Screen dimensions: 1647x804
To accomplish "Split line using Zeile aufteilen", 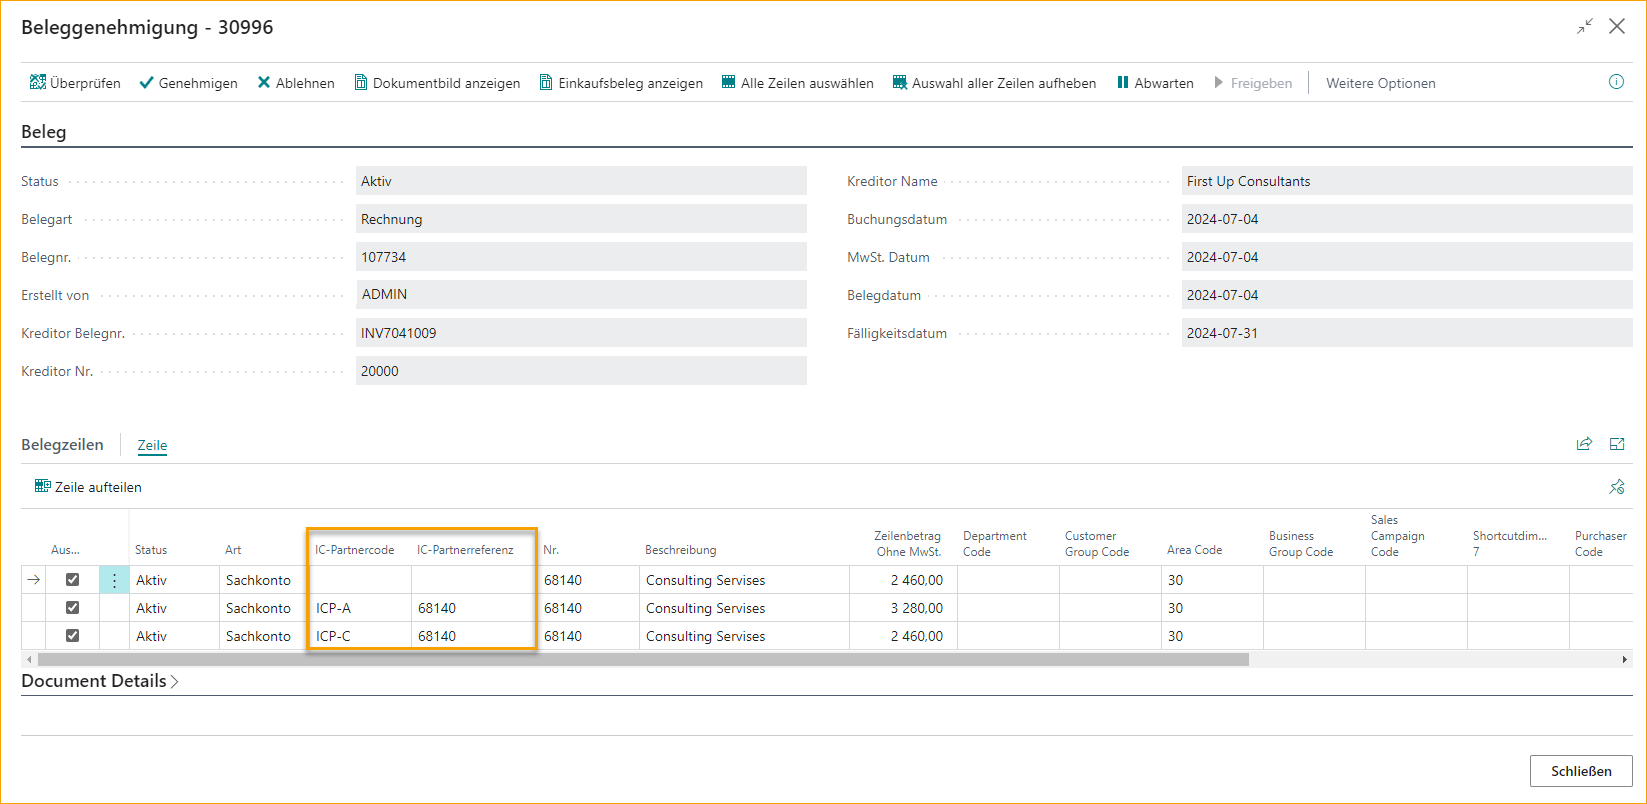I will [88, 487].
